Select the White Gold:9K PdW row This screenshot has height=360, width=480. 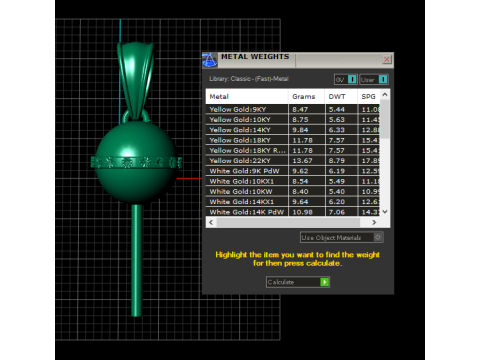(293, 171)
